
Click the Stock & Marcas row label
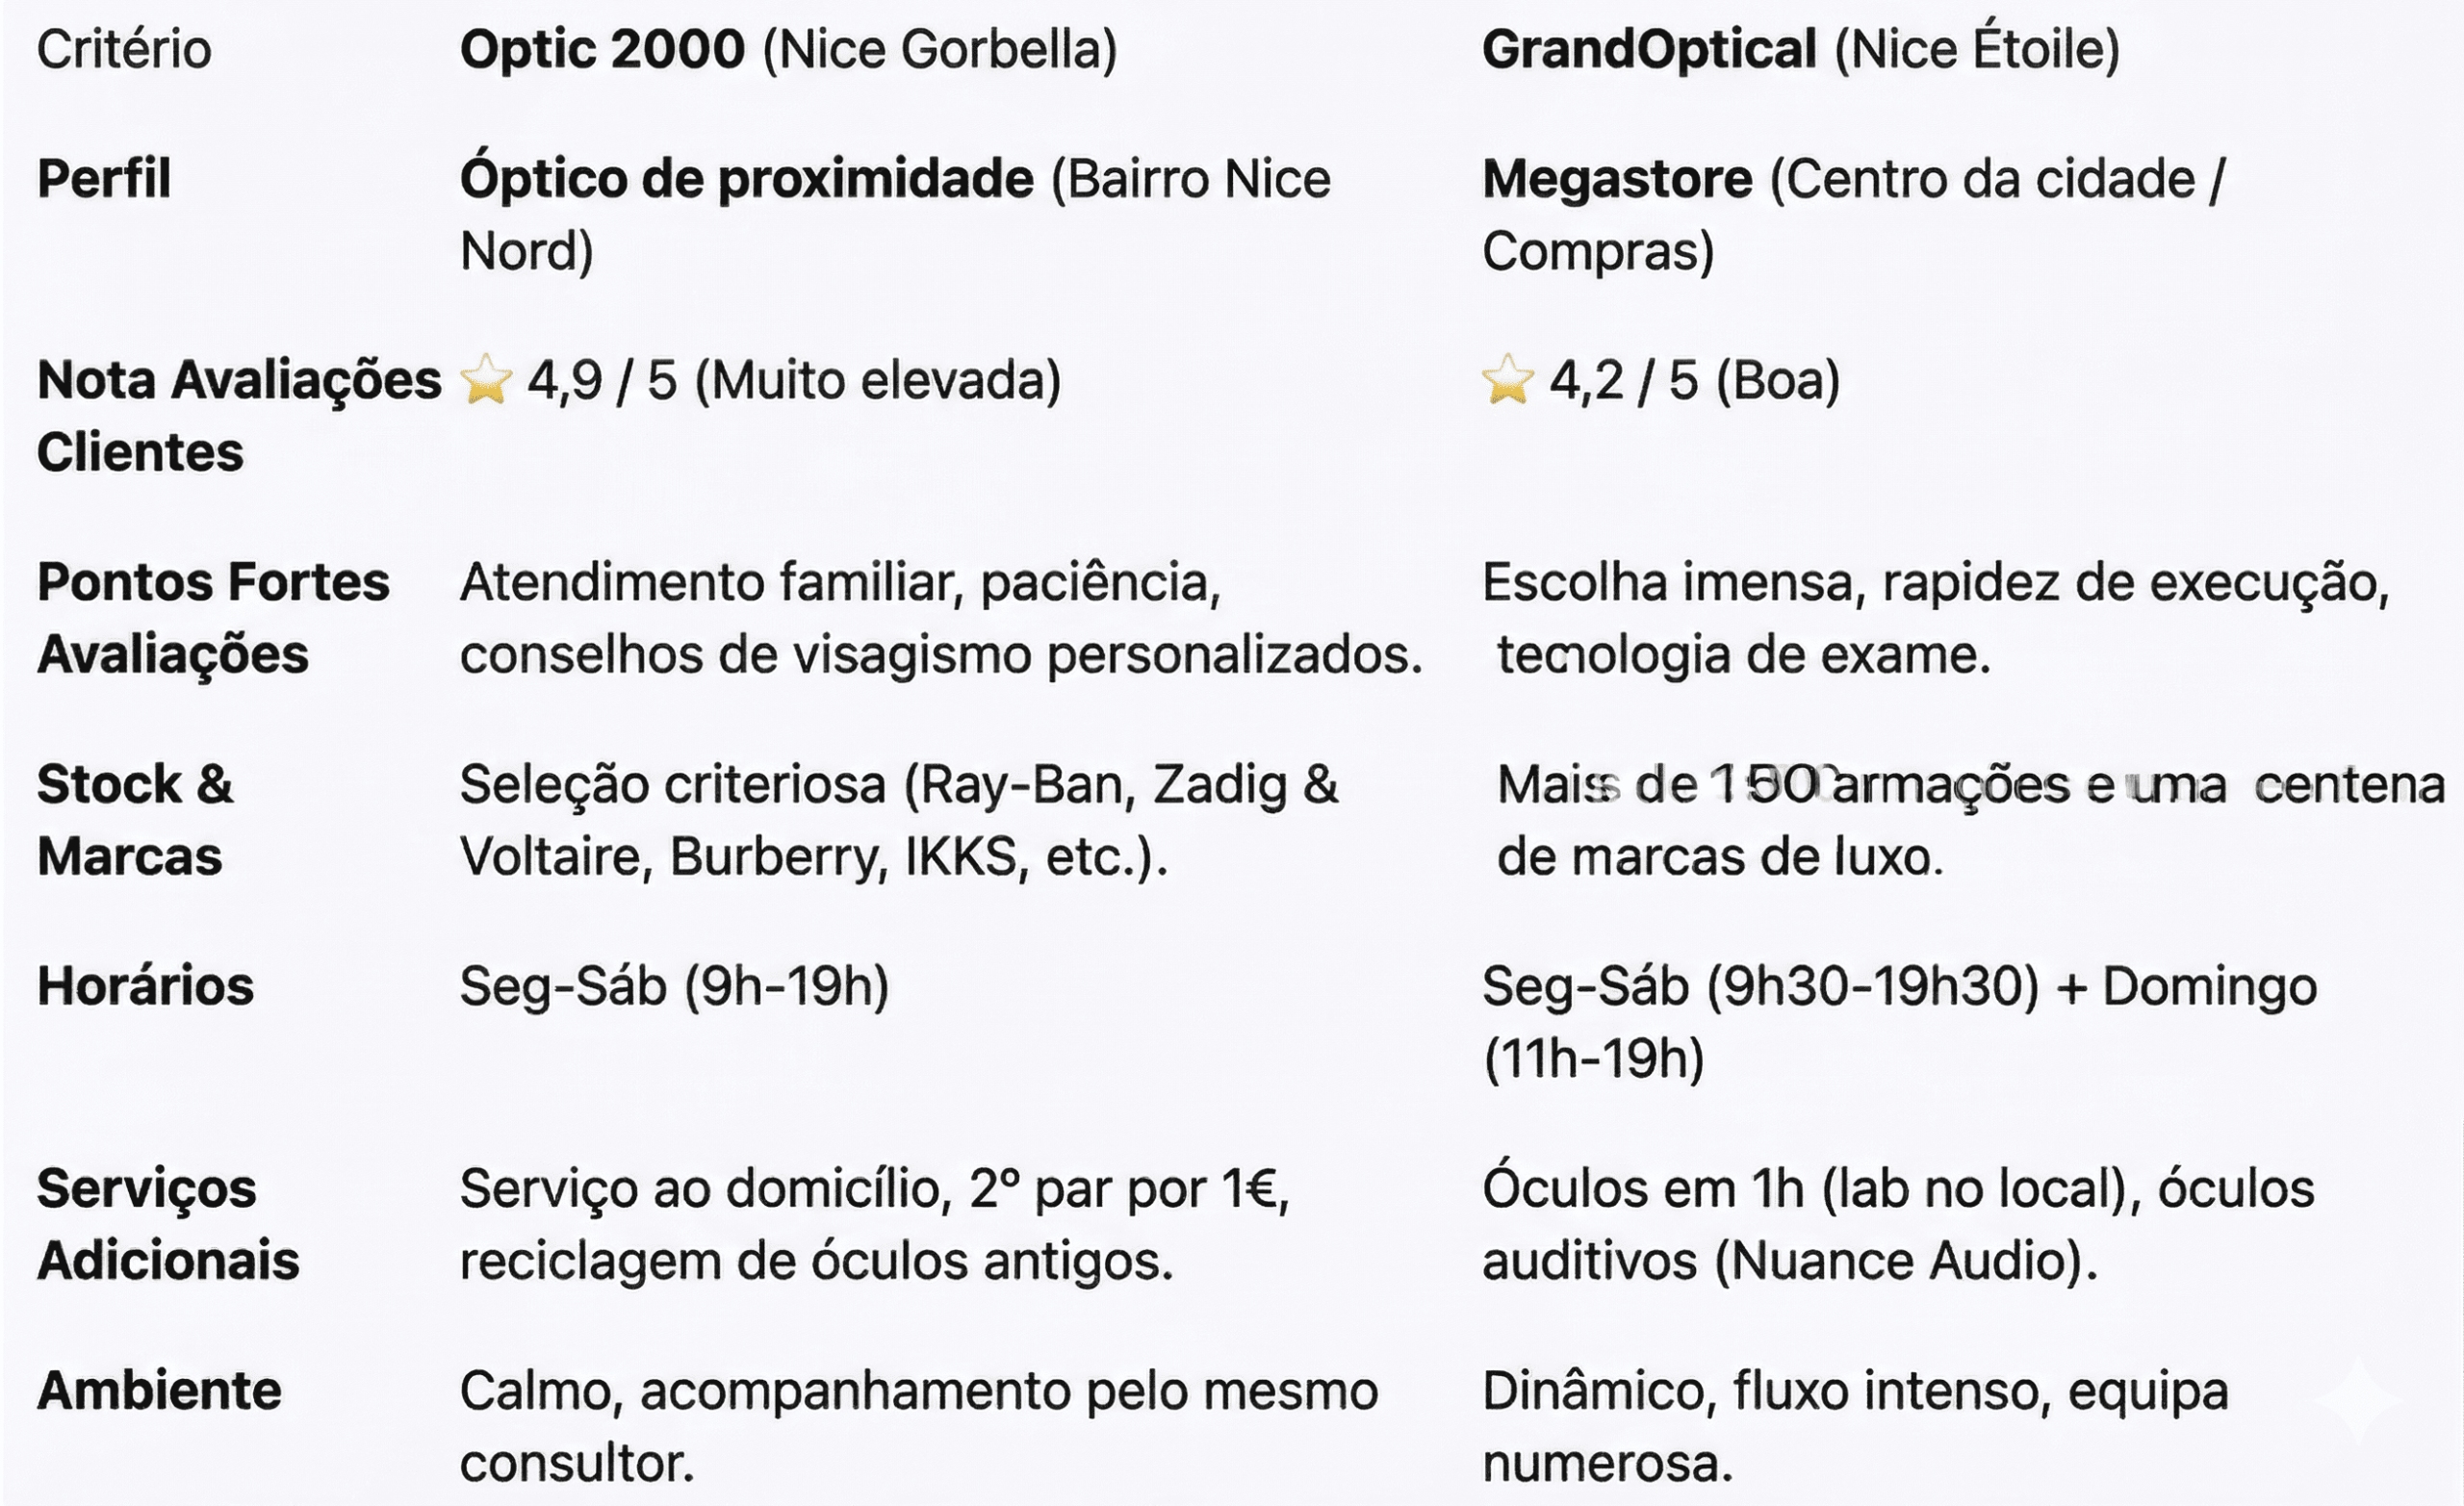coord(134,820)
